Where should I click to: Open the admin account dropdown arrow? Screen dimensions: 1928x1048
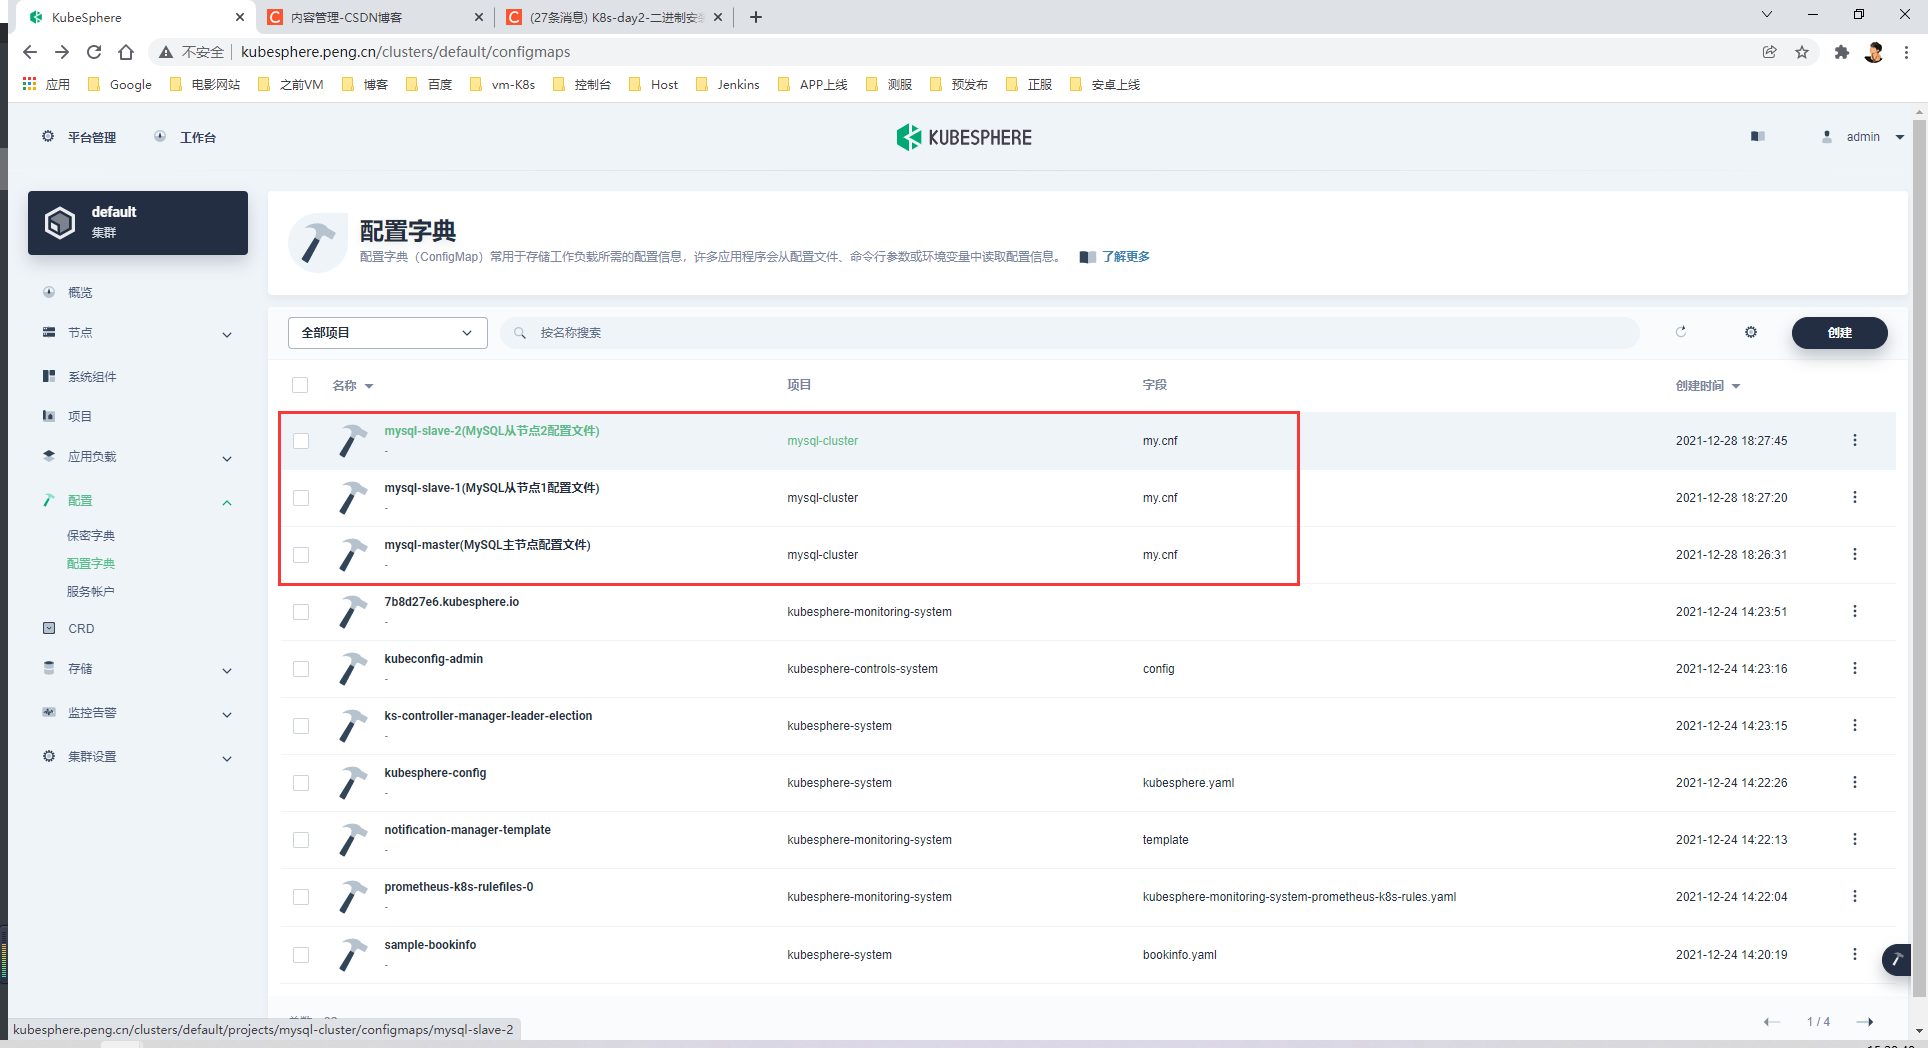pos(1900,137)
